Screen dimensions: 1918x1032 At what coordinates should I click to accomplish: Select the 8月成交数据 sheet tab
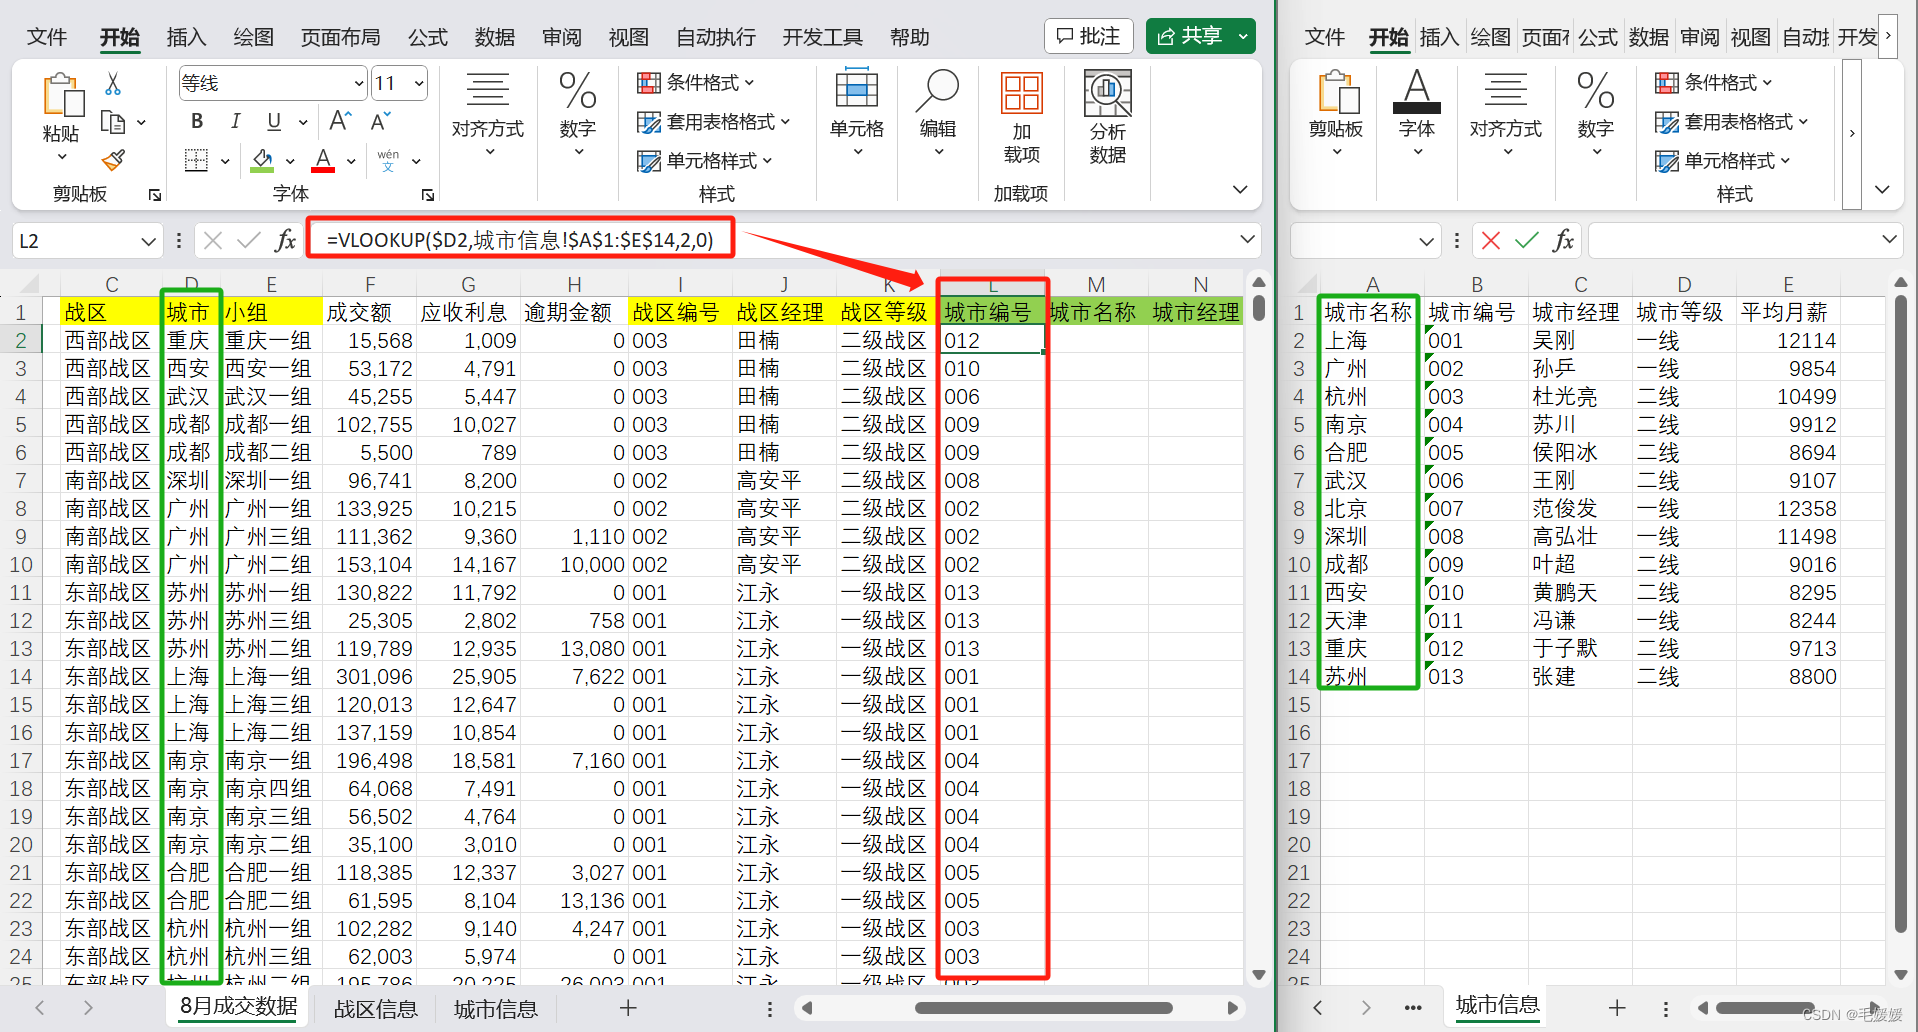239,1007
